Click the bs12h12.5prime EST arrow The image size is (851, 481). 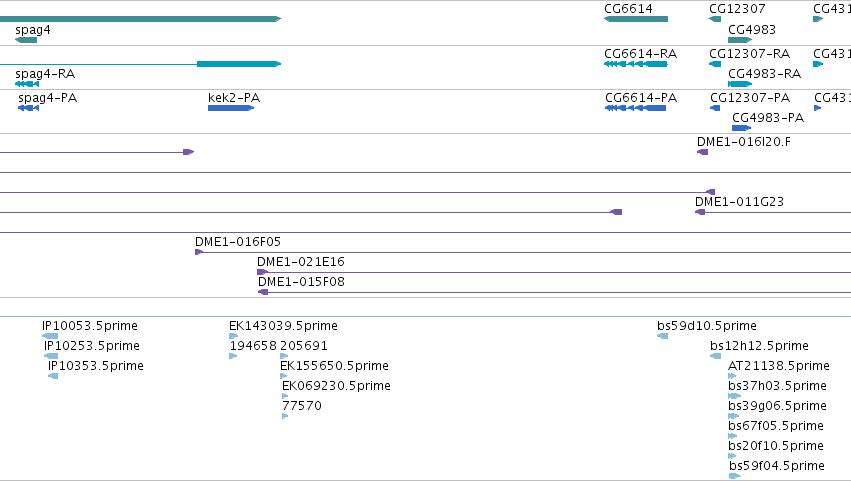pos(715,356)
